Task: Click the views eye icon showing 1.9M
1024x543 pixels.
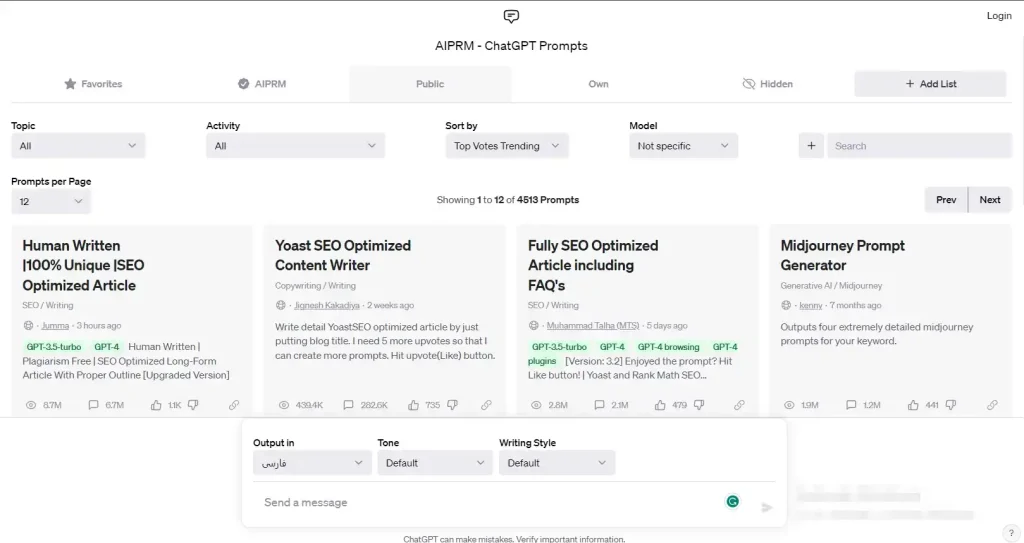Action: tap(789, 405)
